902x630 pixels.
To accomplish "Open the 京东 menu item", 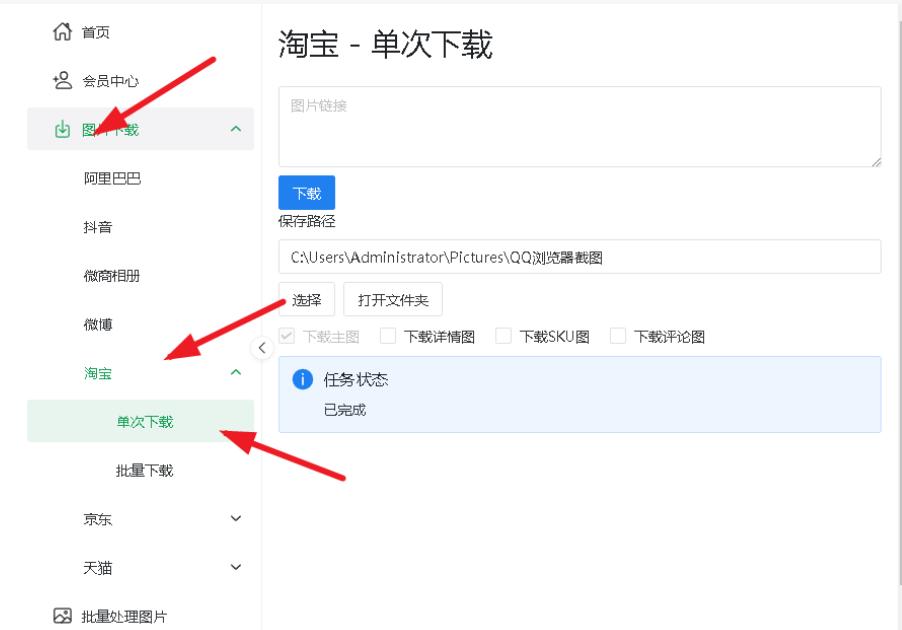I will 140,519.
